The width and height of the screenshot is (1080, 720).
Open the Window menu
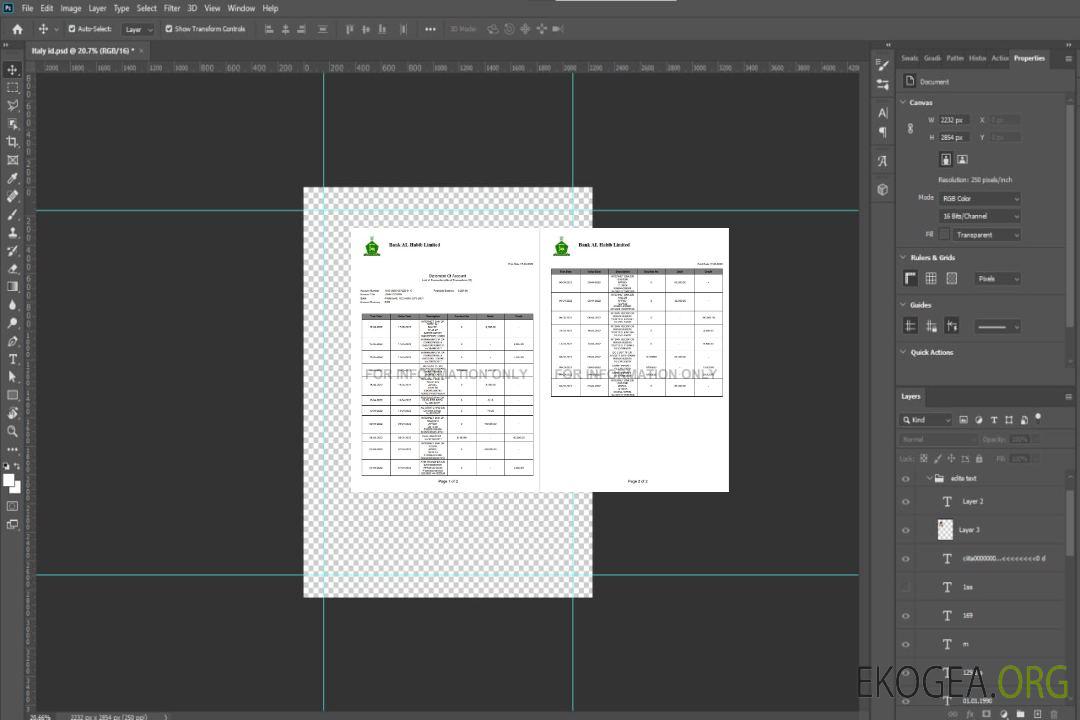pos(241,8)
